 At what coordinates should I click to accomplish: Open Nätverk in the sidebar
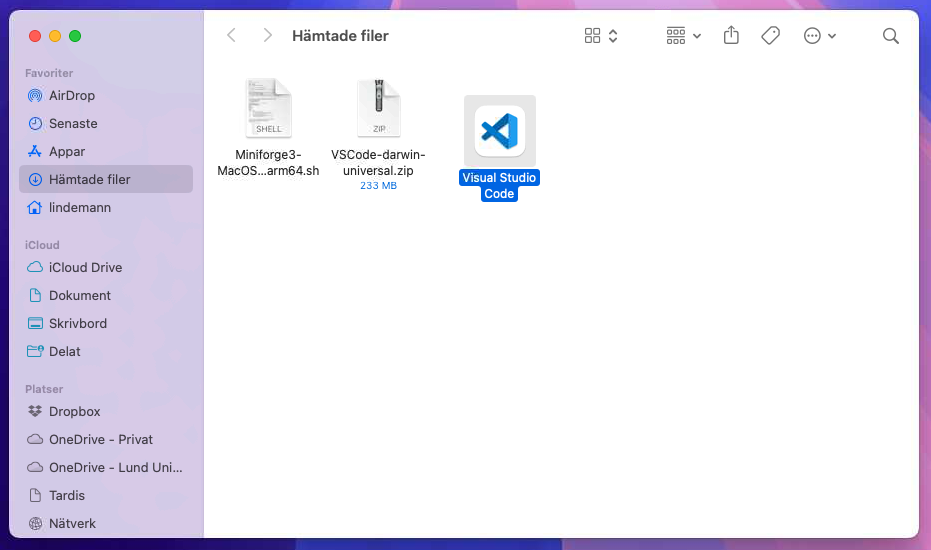click(106, 523)
